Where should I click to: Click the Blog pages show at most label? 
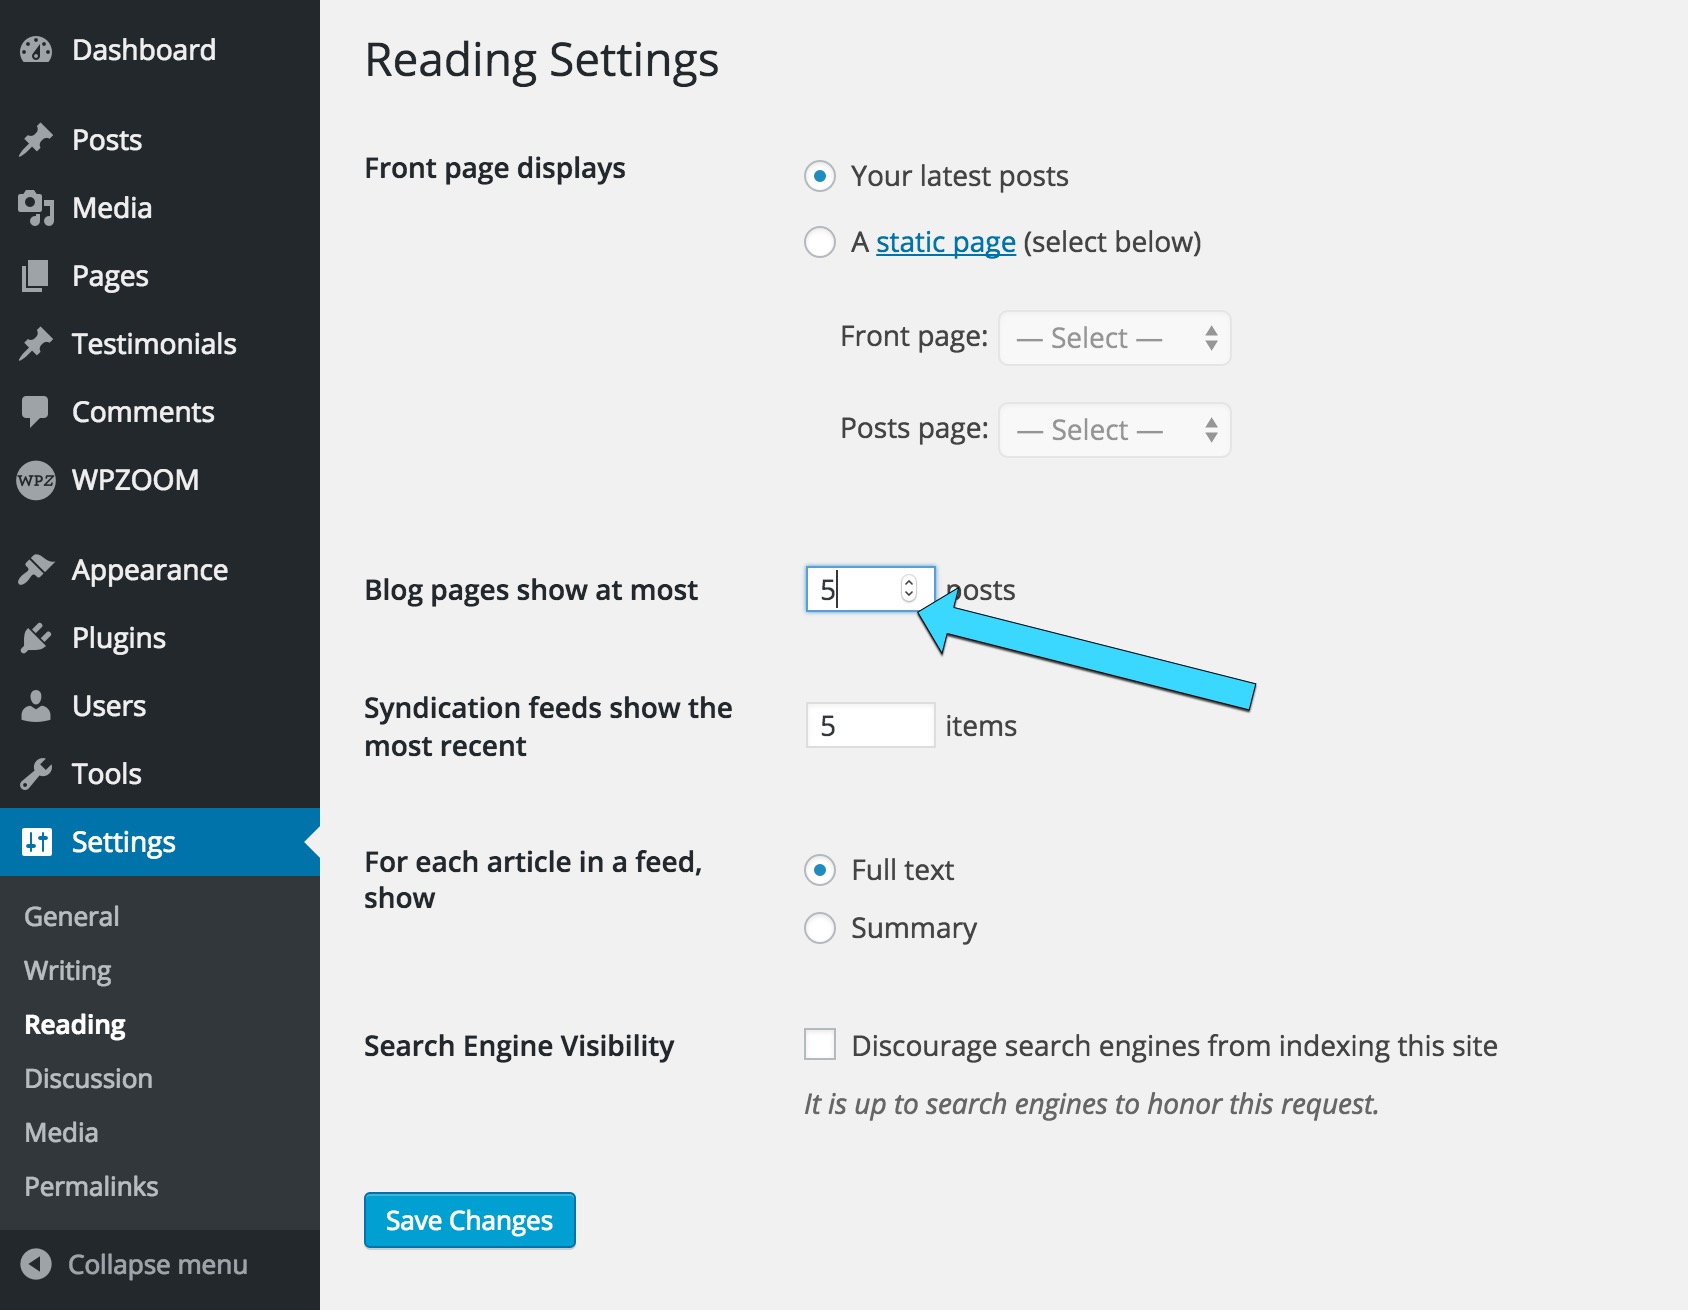tap(531, 590)
